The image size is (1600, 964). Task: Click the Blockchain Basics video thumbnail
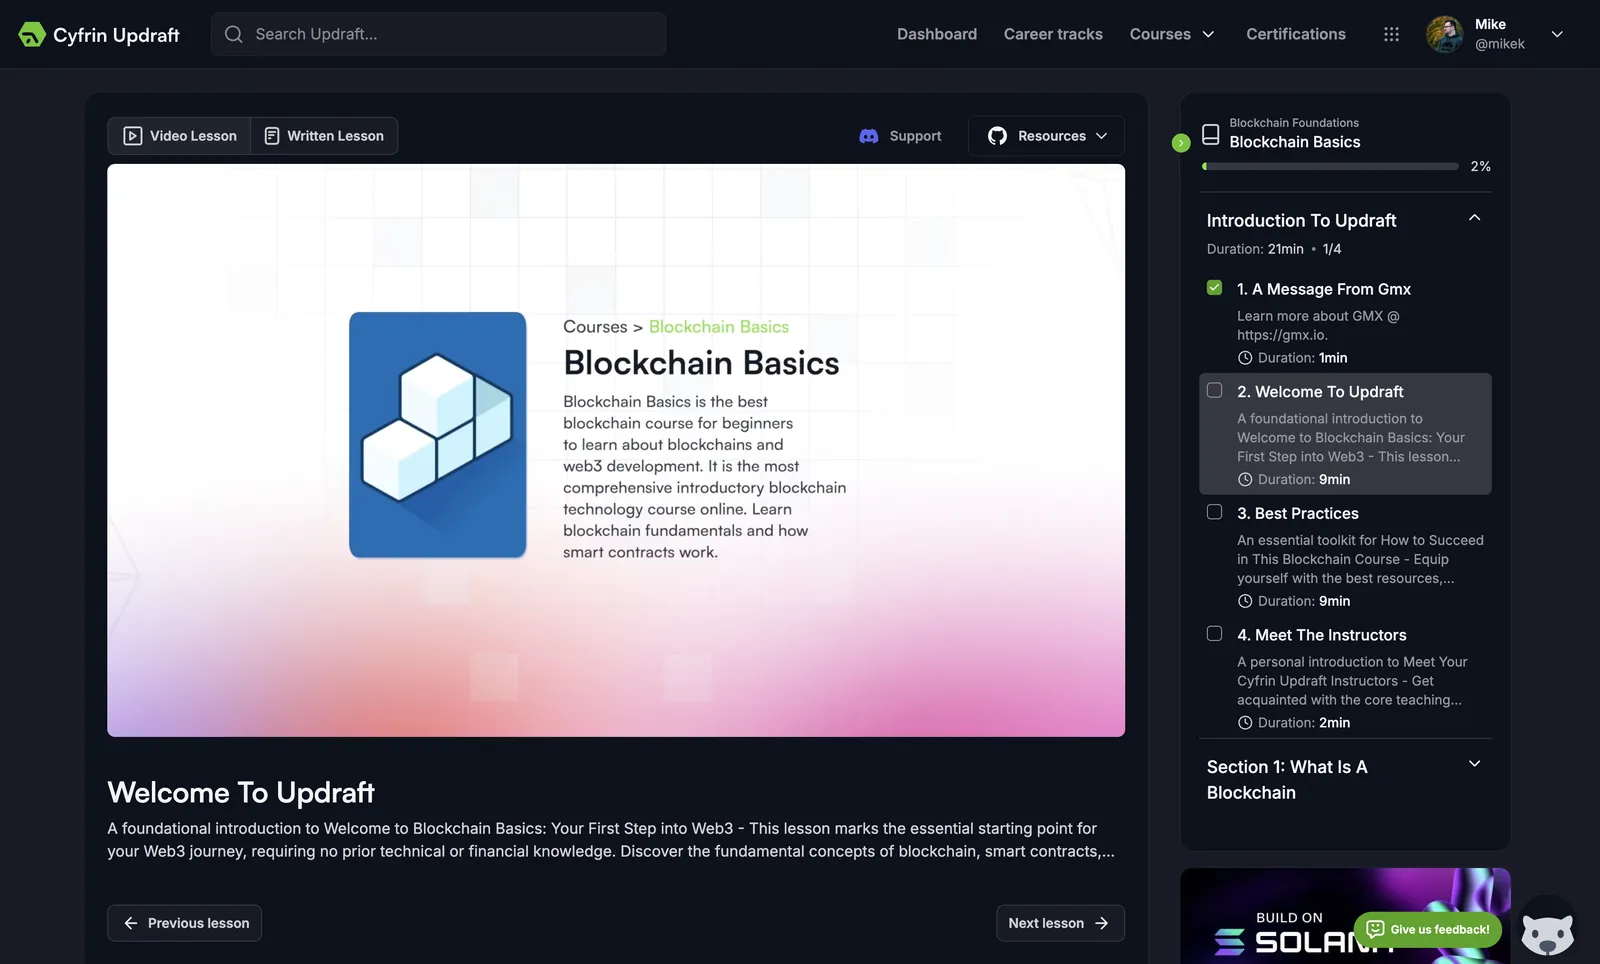click(x=616, y=450)
